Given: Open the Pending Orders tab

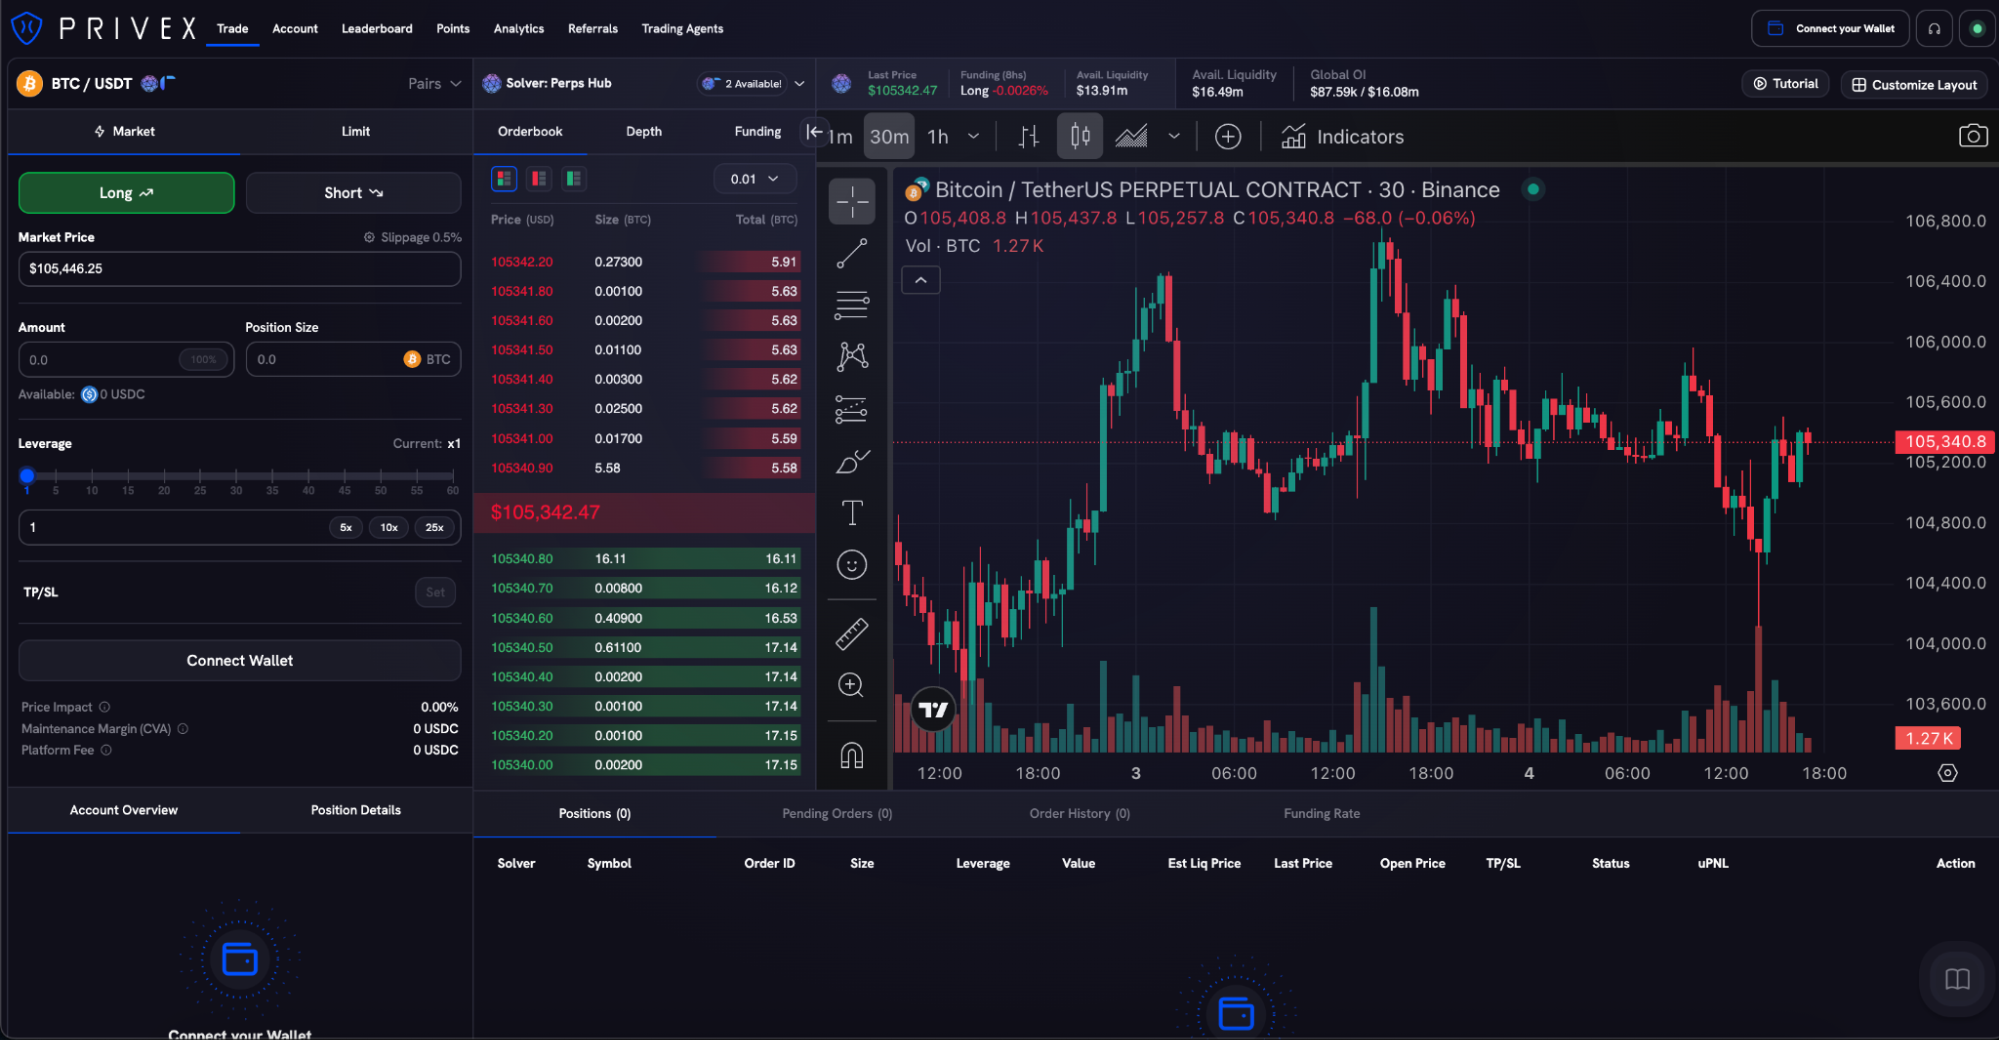Looking at the screenshot, I should coord(836,813).
